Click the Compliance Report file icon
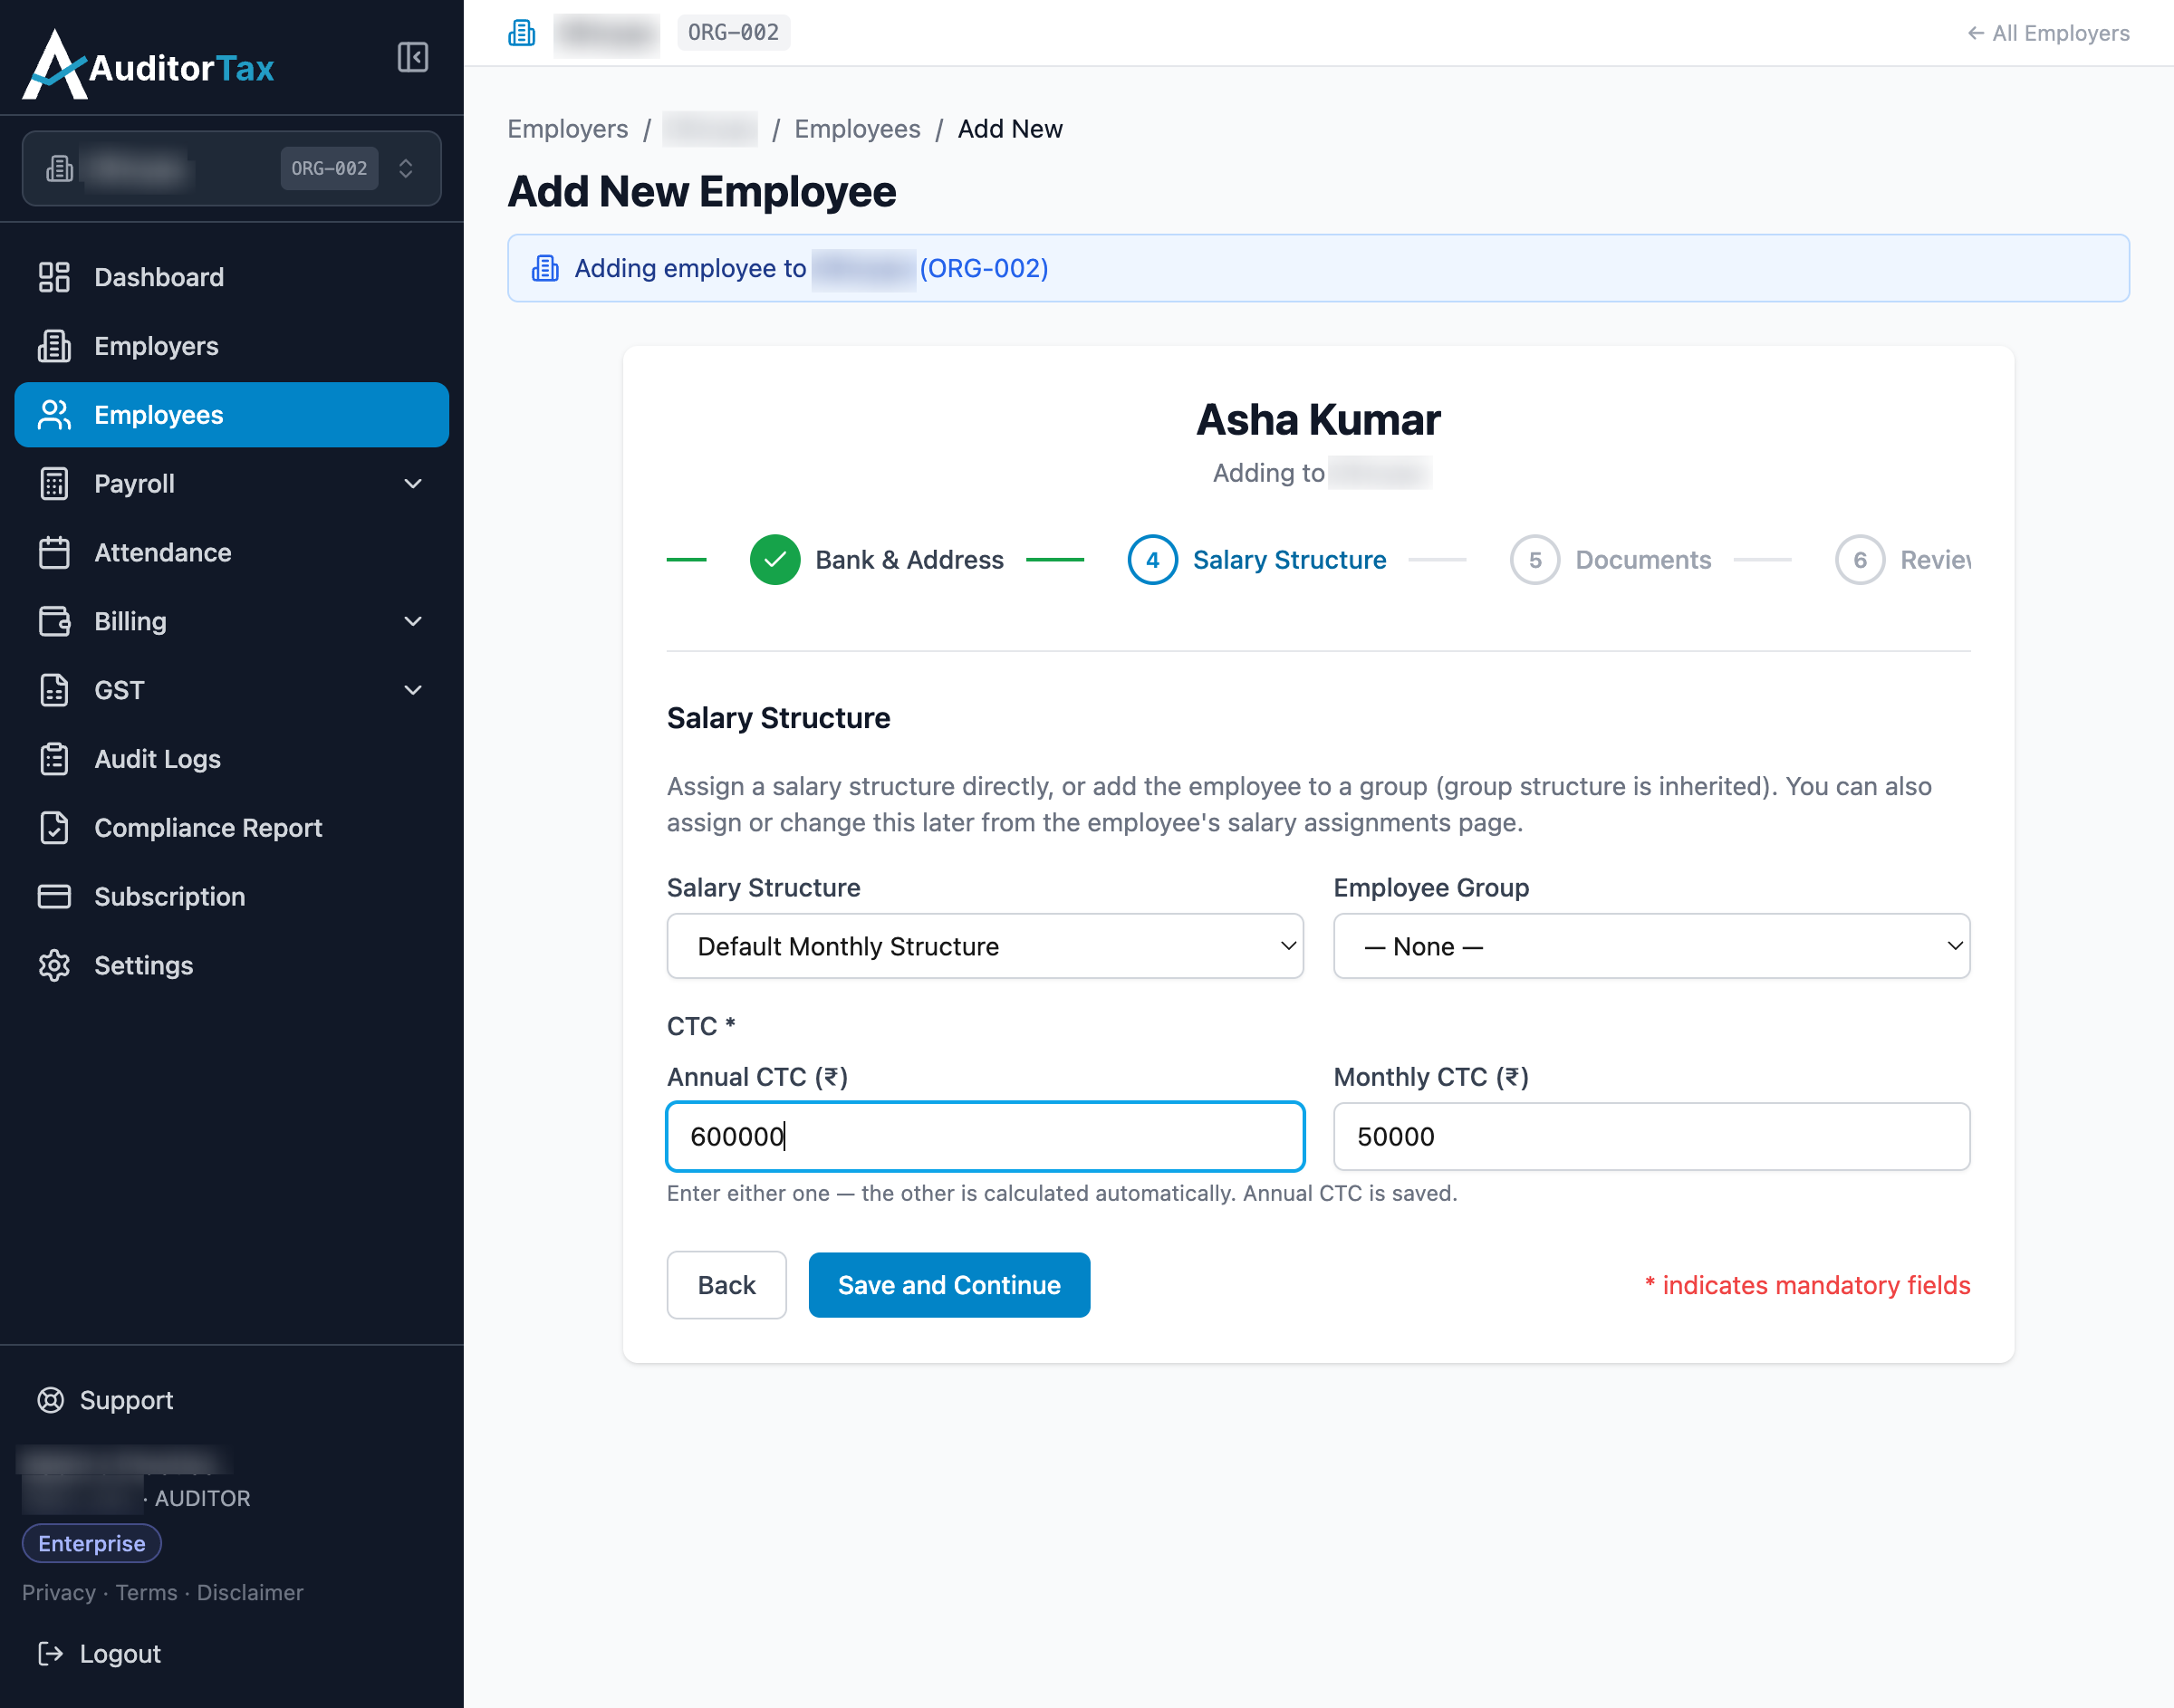 [x=54, y=828]
